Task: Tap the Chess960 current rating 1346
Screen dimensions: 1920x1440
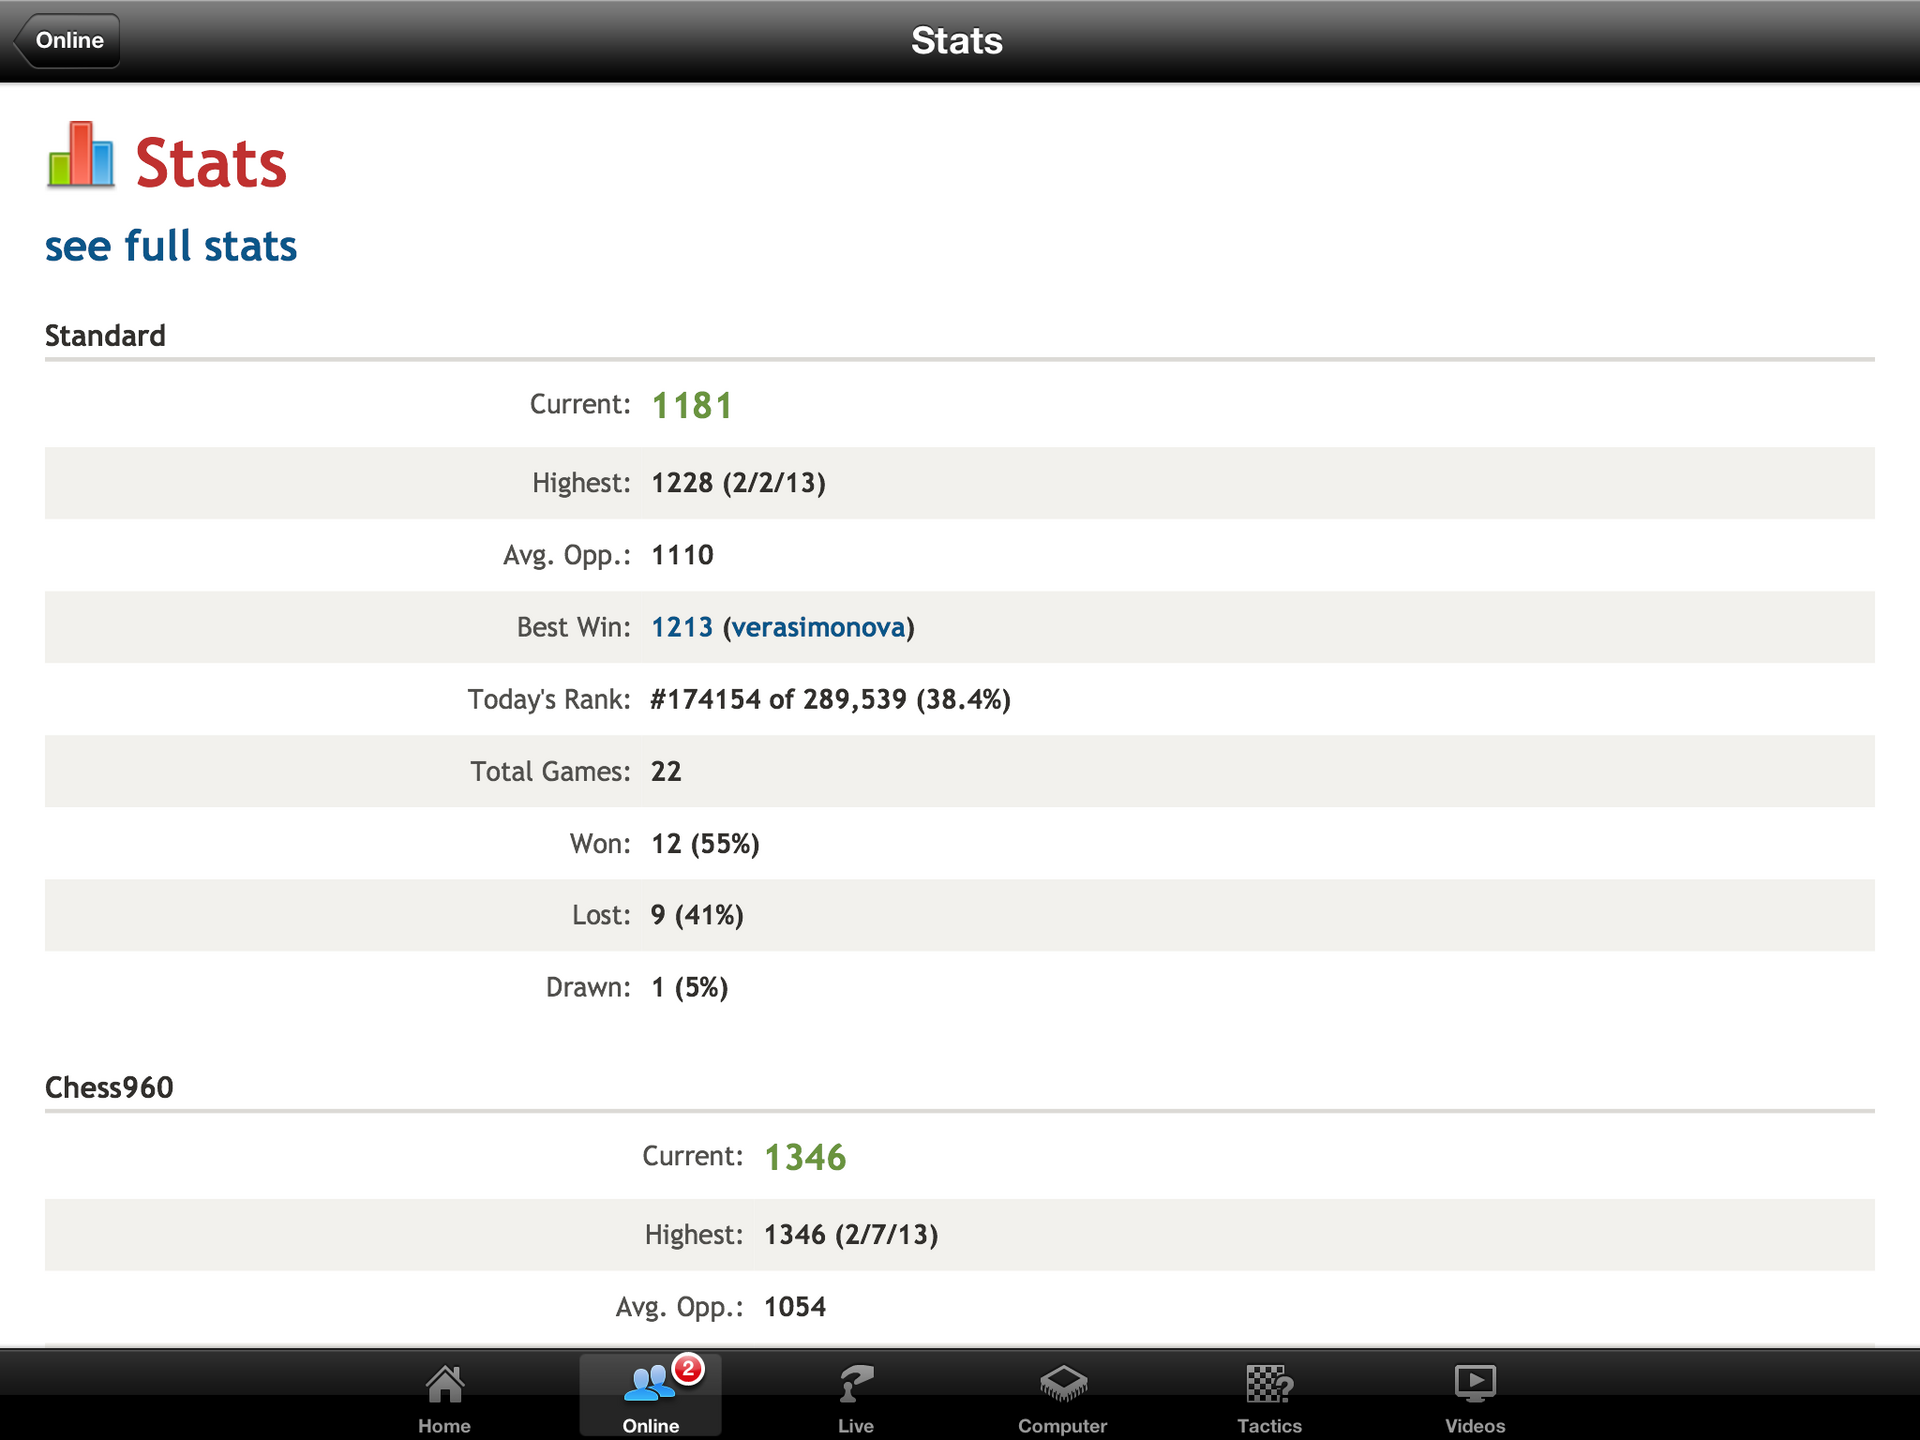Action: click(x=805, y=1158)
